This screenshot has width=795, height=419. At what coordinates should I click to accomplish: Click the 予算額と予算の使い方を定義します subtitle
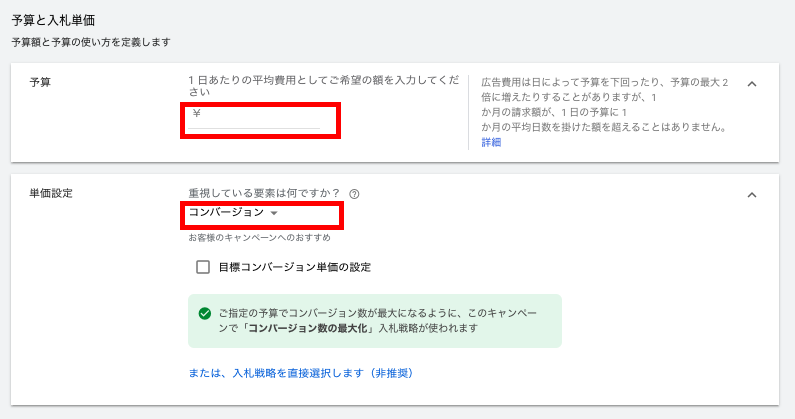(91, 42)
